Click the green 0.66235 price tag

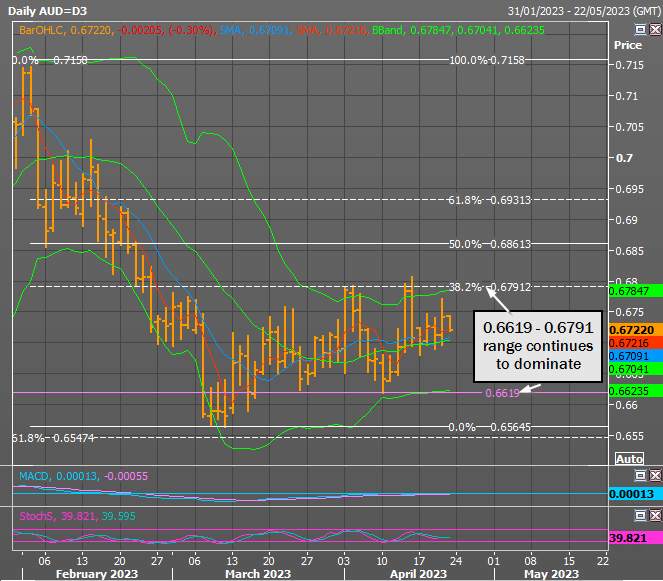[x=636, y=391]
